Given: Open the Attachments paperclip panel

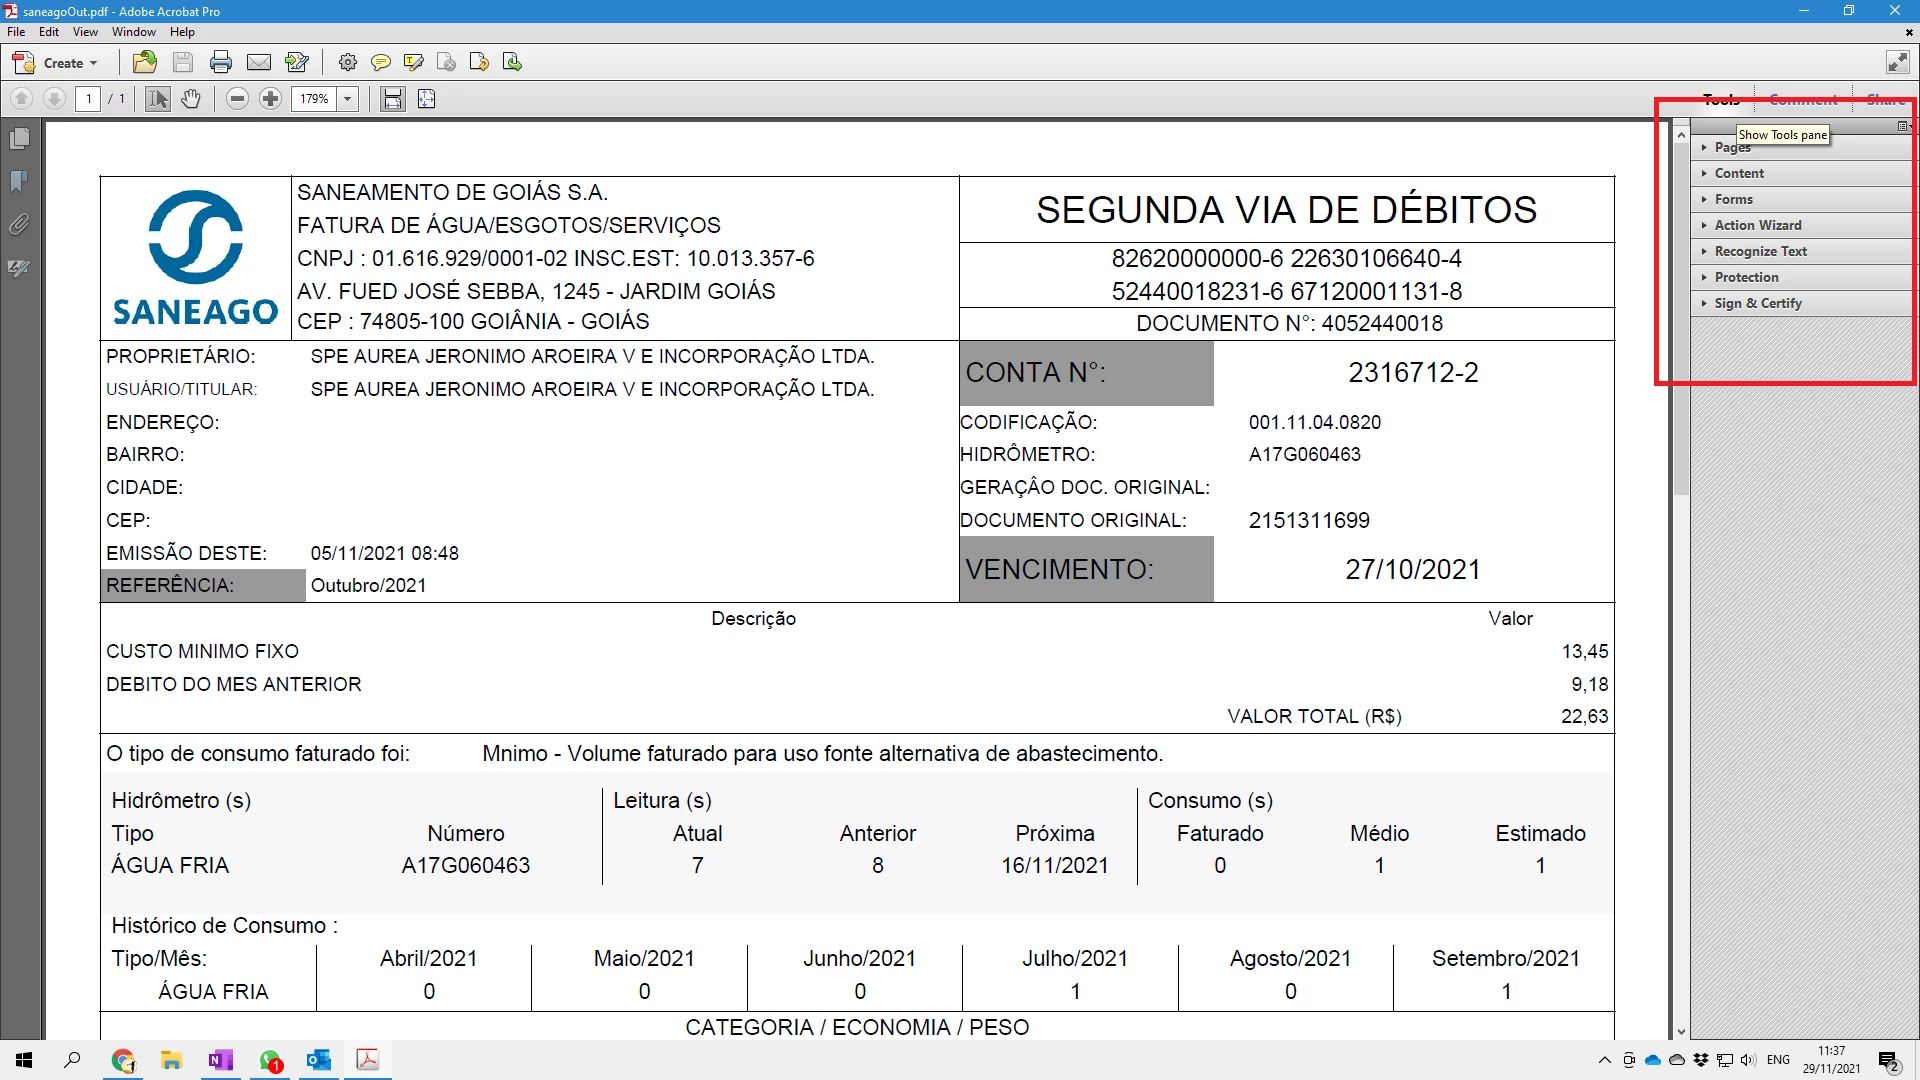Looking at the screenshot, I should coord(19,224).
